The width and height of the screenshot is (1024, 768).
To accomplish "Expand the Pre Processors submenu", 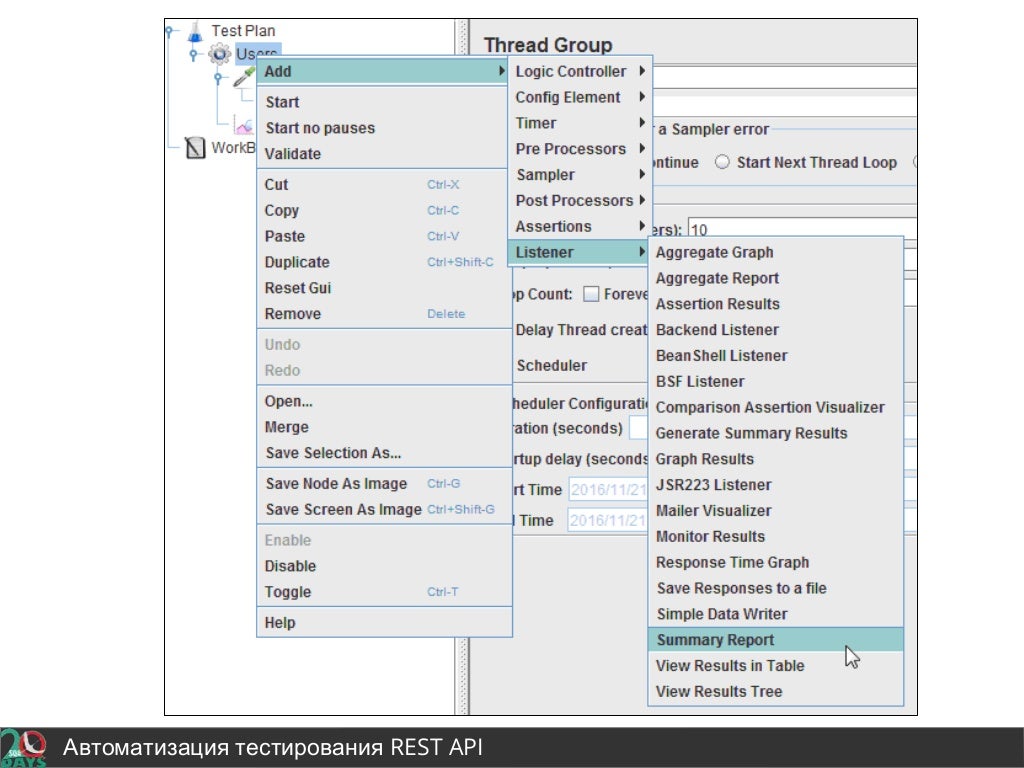I will pos(579,149).
